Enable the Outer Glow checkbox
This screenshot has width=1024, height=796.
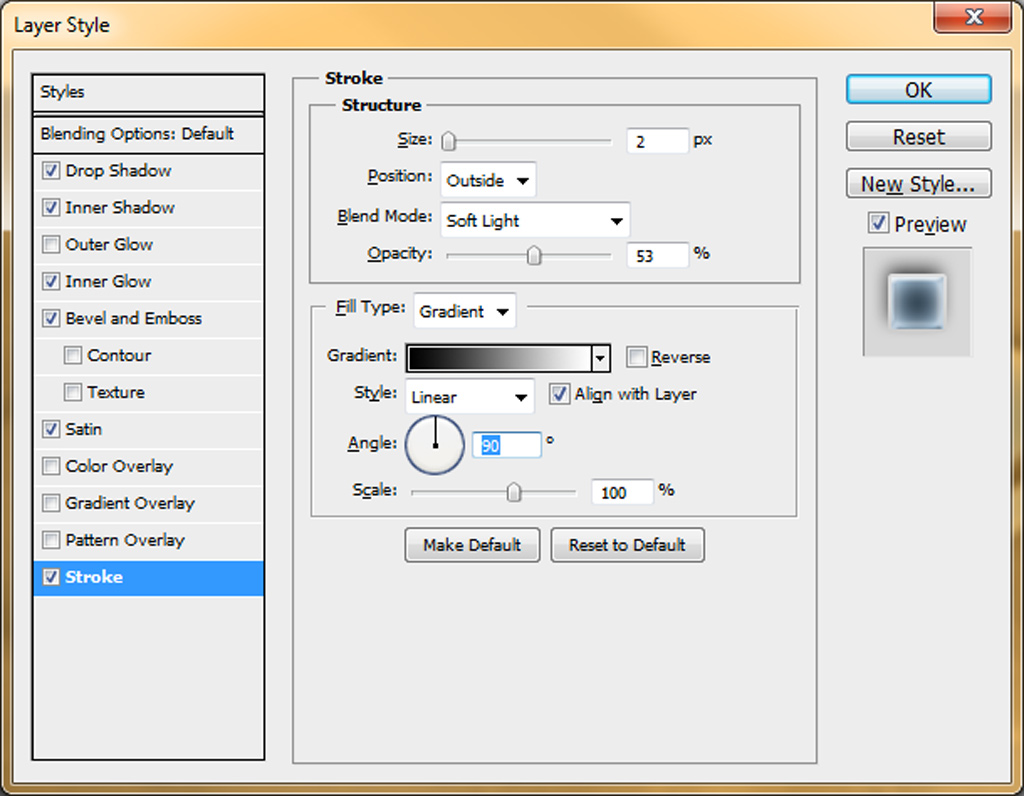pos(51,245)
